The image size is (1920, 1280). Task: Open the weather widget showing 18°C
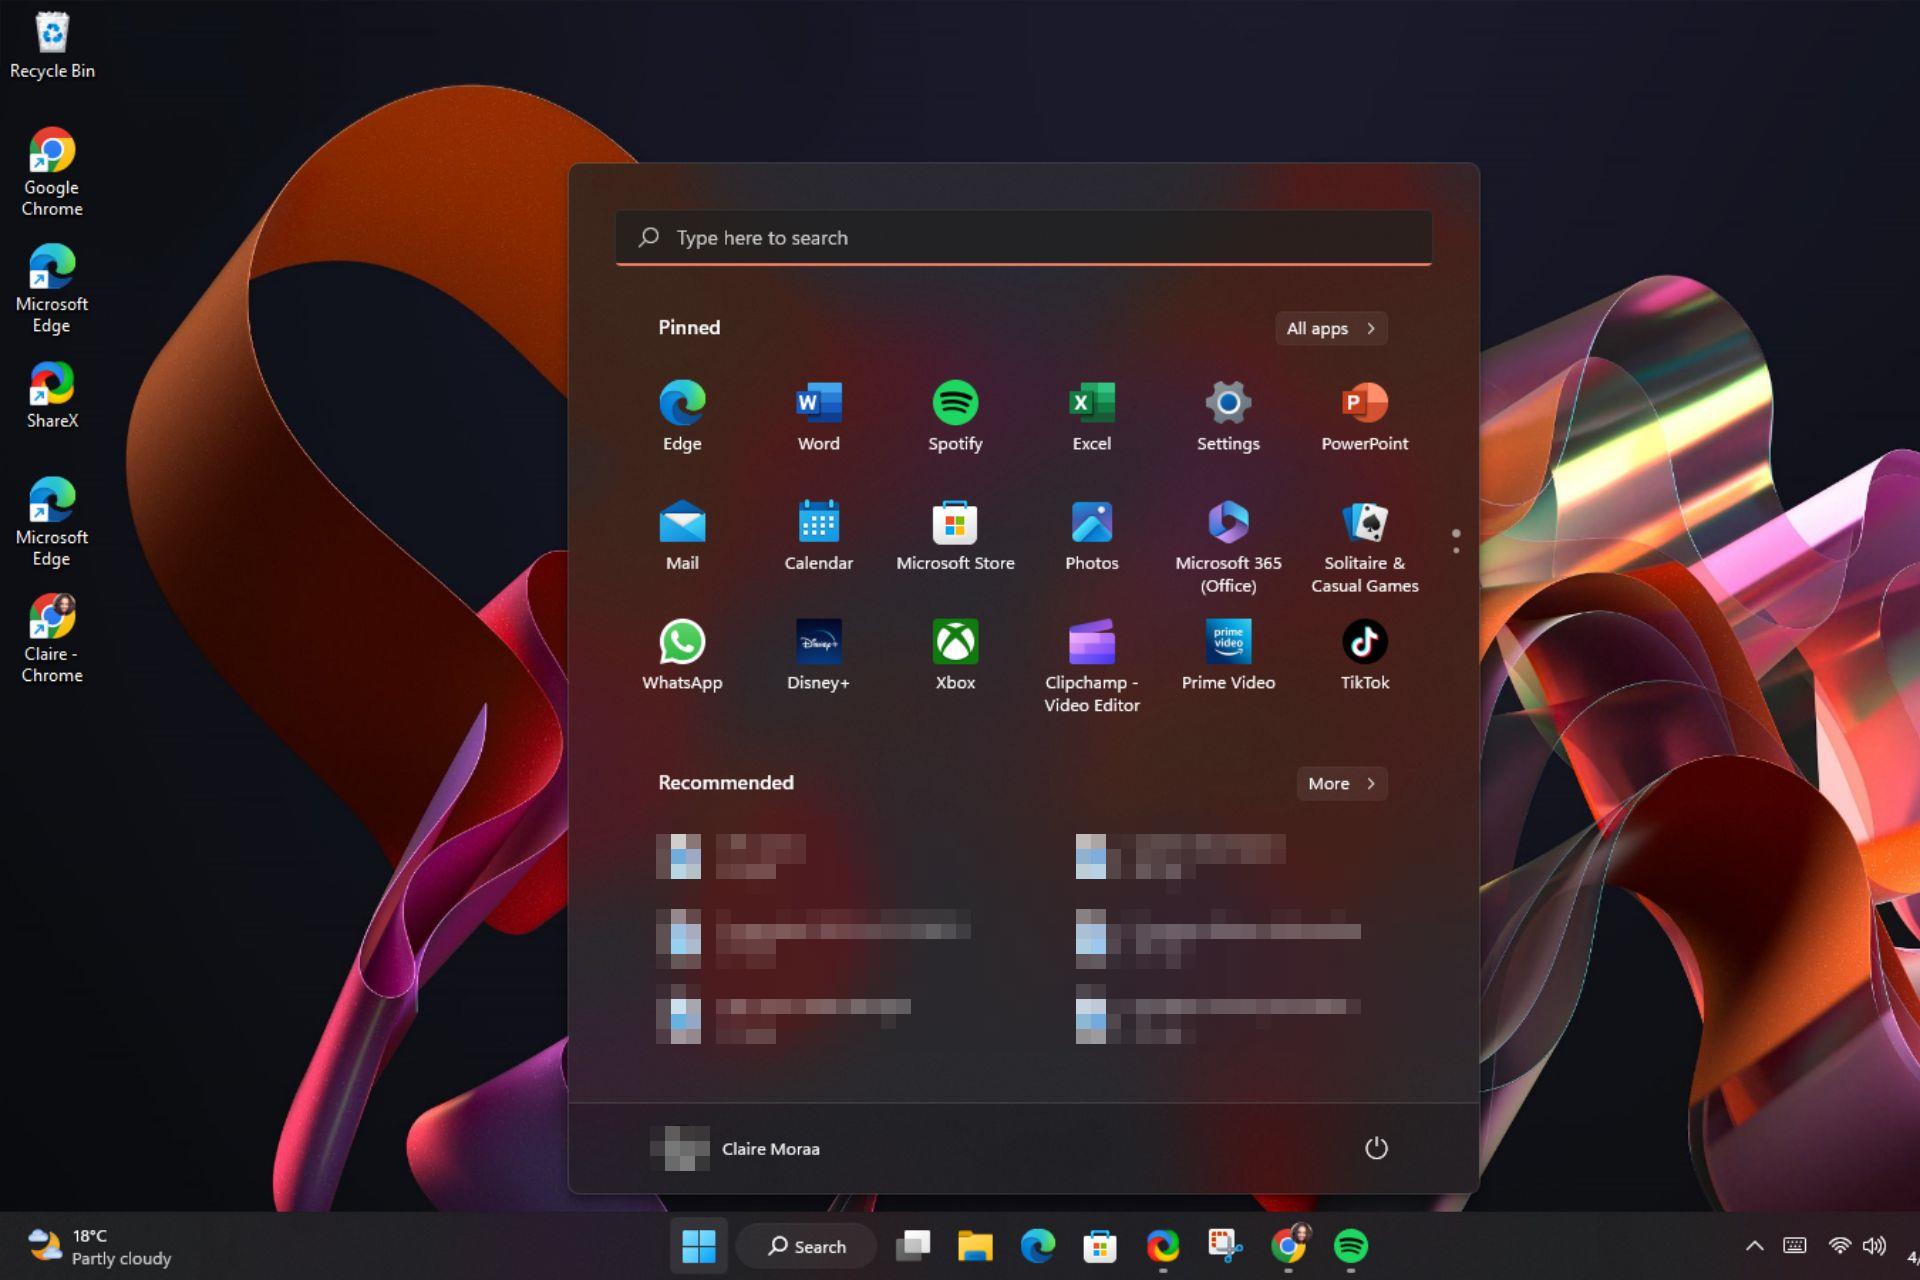(100, 1246)
